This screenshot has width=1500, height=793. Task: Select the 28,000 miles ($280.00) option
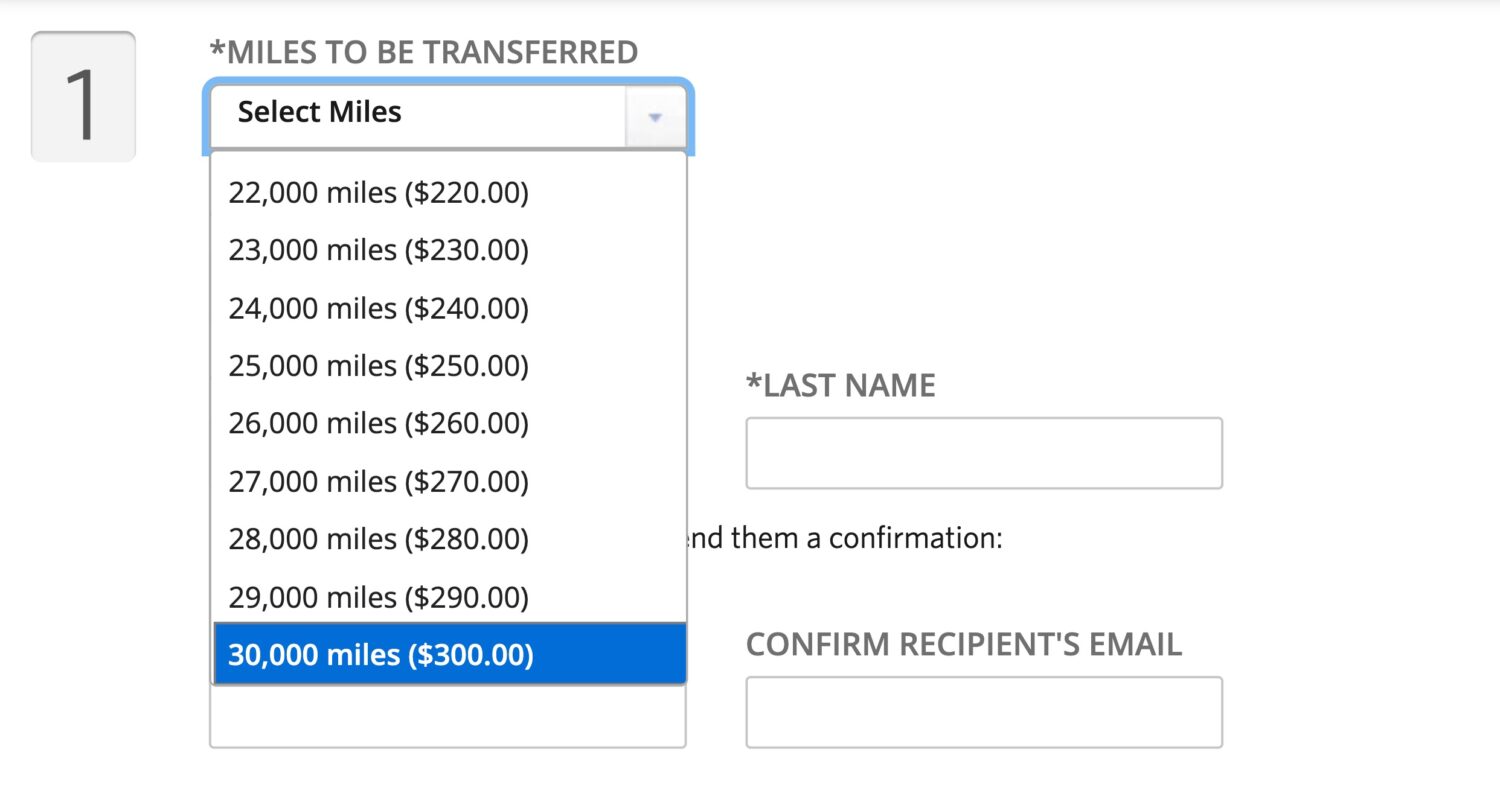(378, 539)
